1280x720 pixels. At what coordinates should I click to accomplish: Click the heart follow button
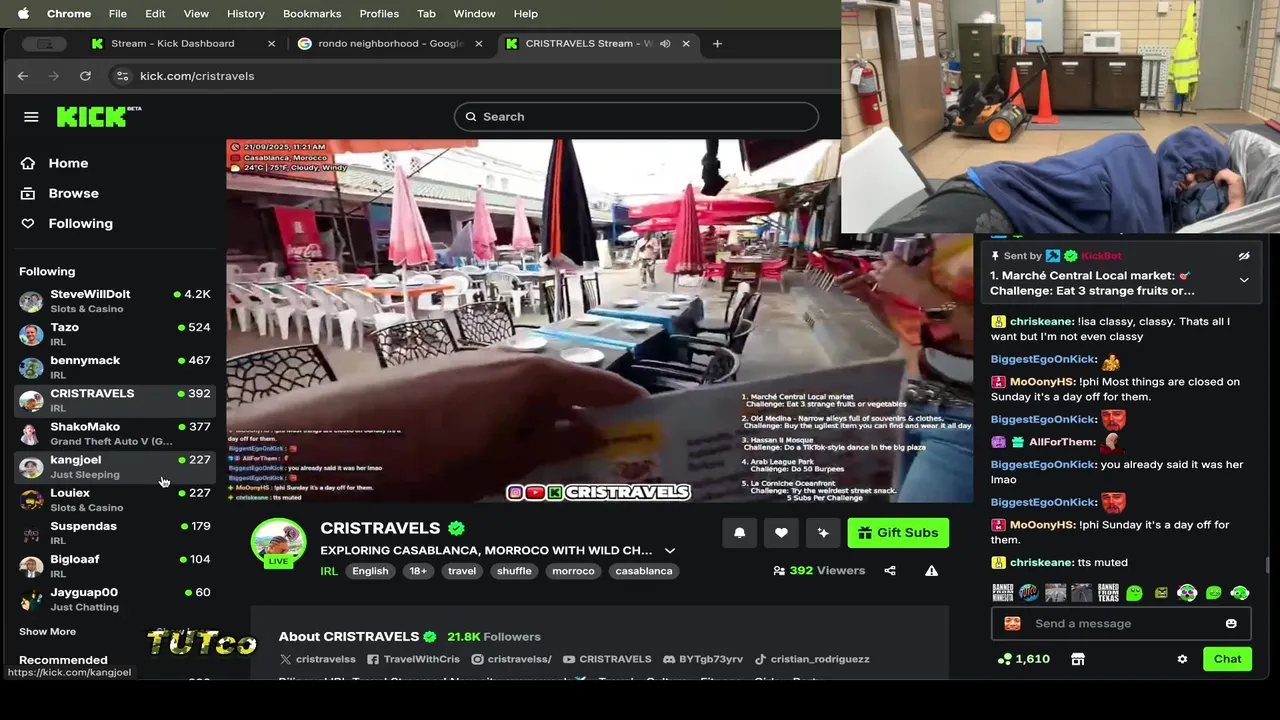tap(781, 533)
